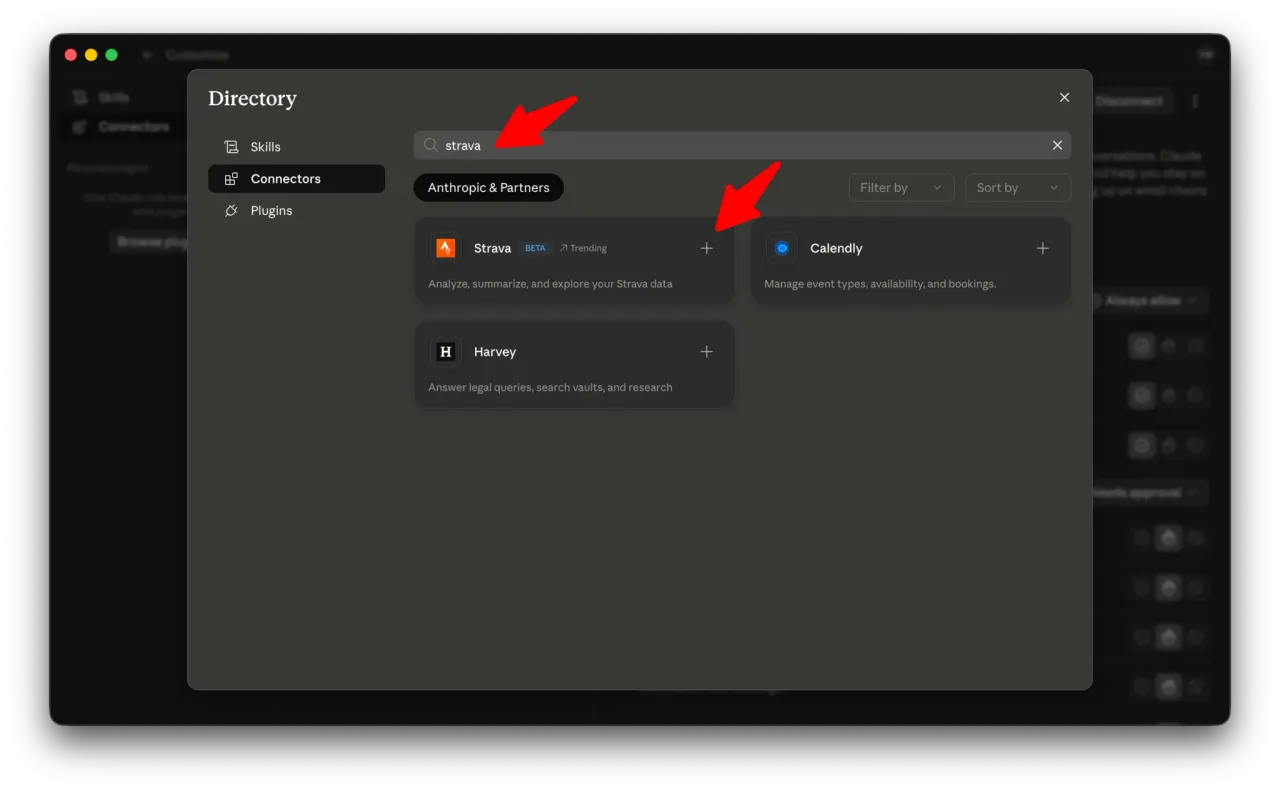Click the Connectors icon in Directory sidebar

(231, 179)
